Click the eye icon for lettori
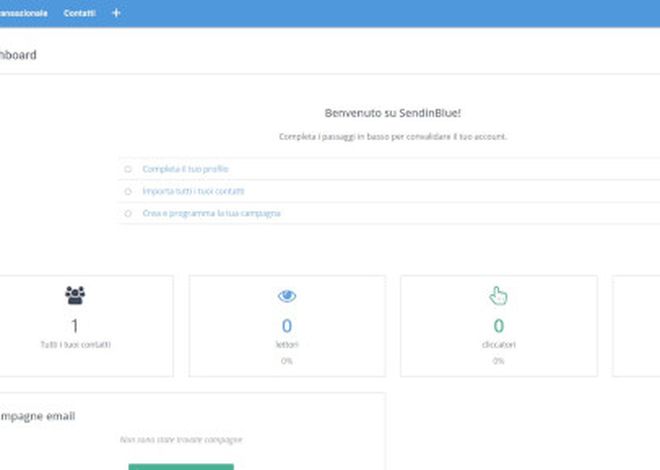Image resolution: width=660 pixels, height=470 pixels. 287,296
